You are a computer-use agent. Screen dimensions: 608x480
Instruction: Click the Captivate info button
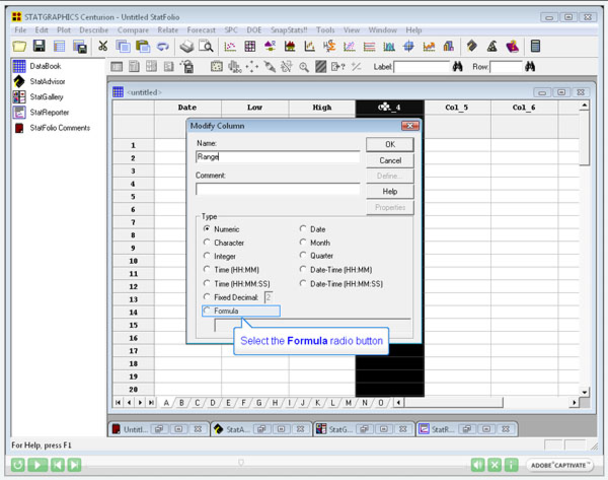coord(511,464)
